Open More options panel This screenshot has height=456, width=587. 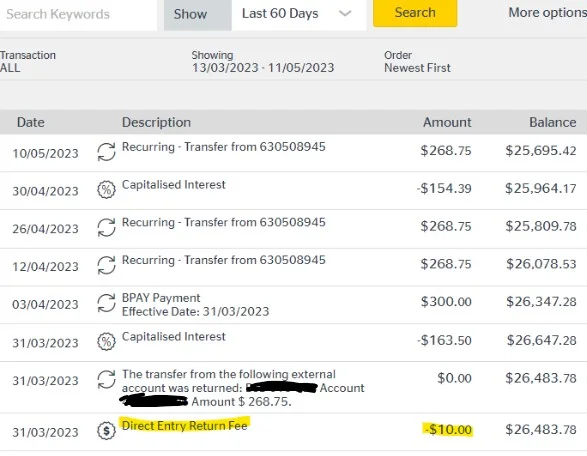point(547,12)
